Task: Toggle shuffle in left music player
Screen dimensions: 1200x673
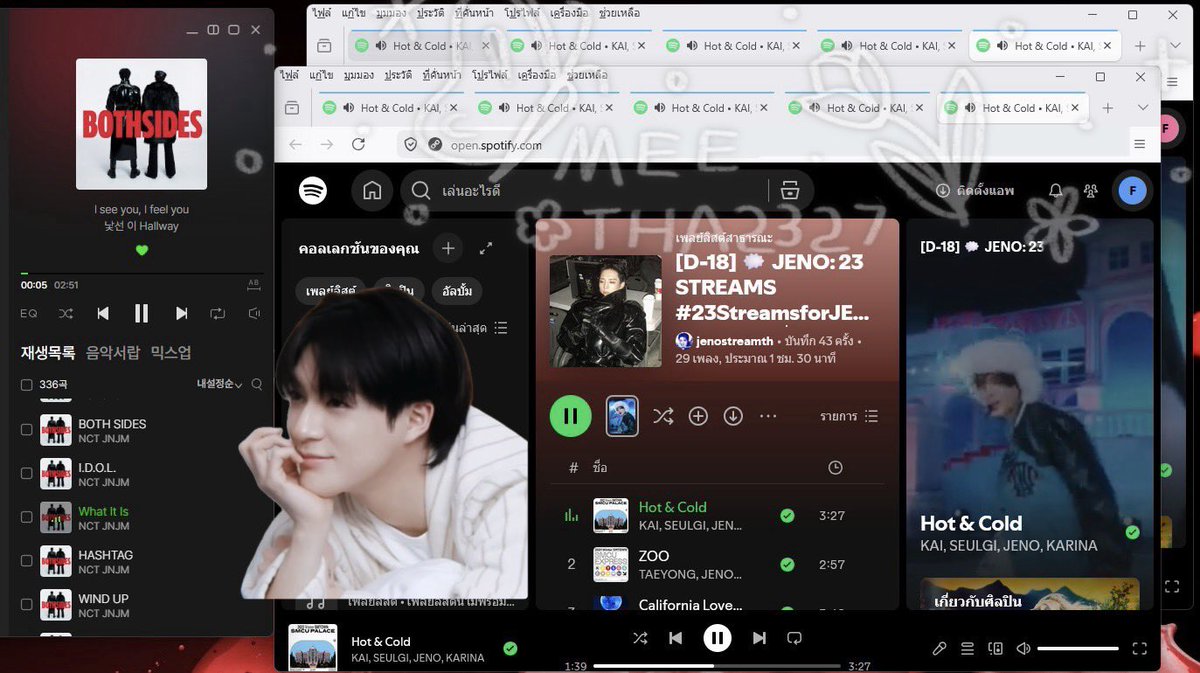Action: click(66, 313)
